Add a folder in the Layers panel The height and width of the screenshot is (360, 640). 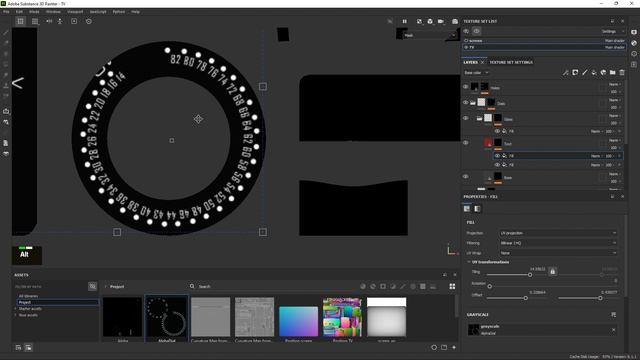tap(613, 73)
